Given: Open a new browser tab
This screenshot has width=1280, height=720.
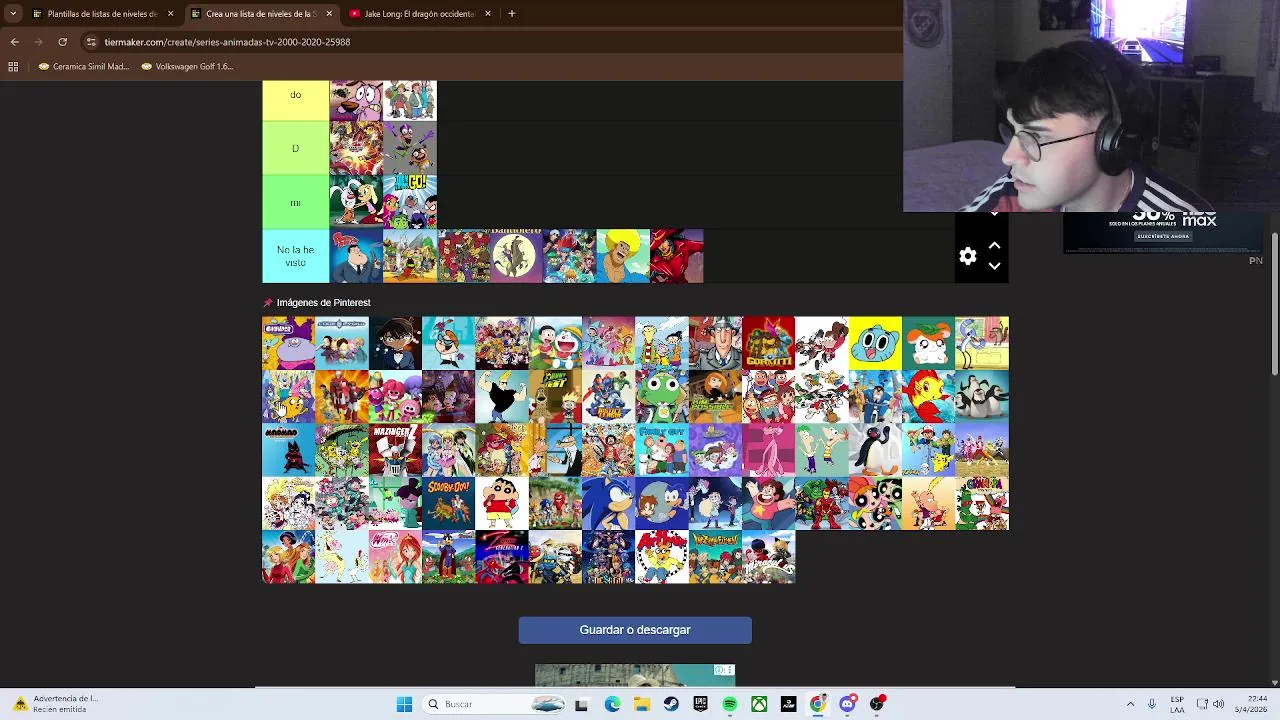Looking at the screenshot, I should (x=511, y=14).
